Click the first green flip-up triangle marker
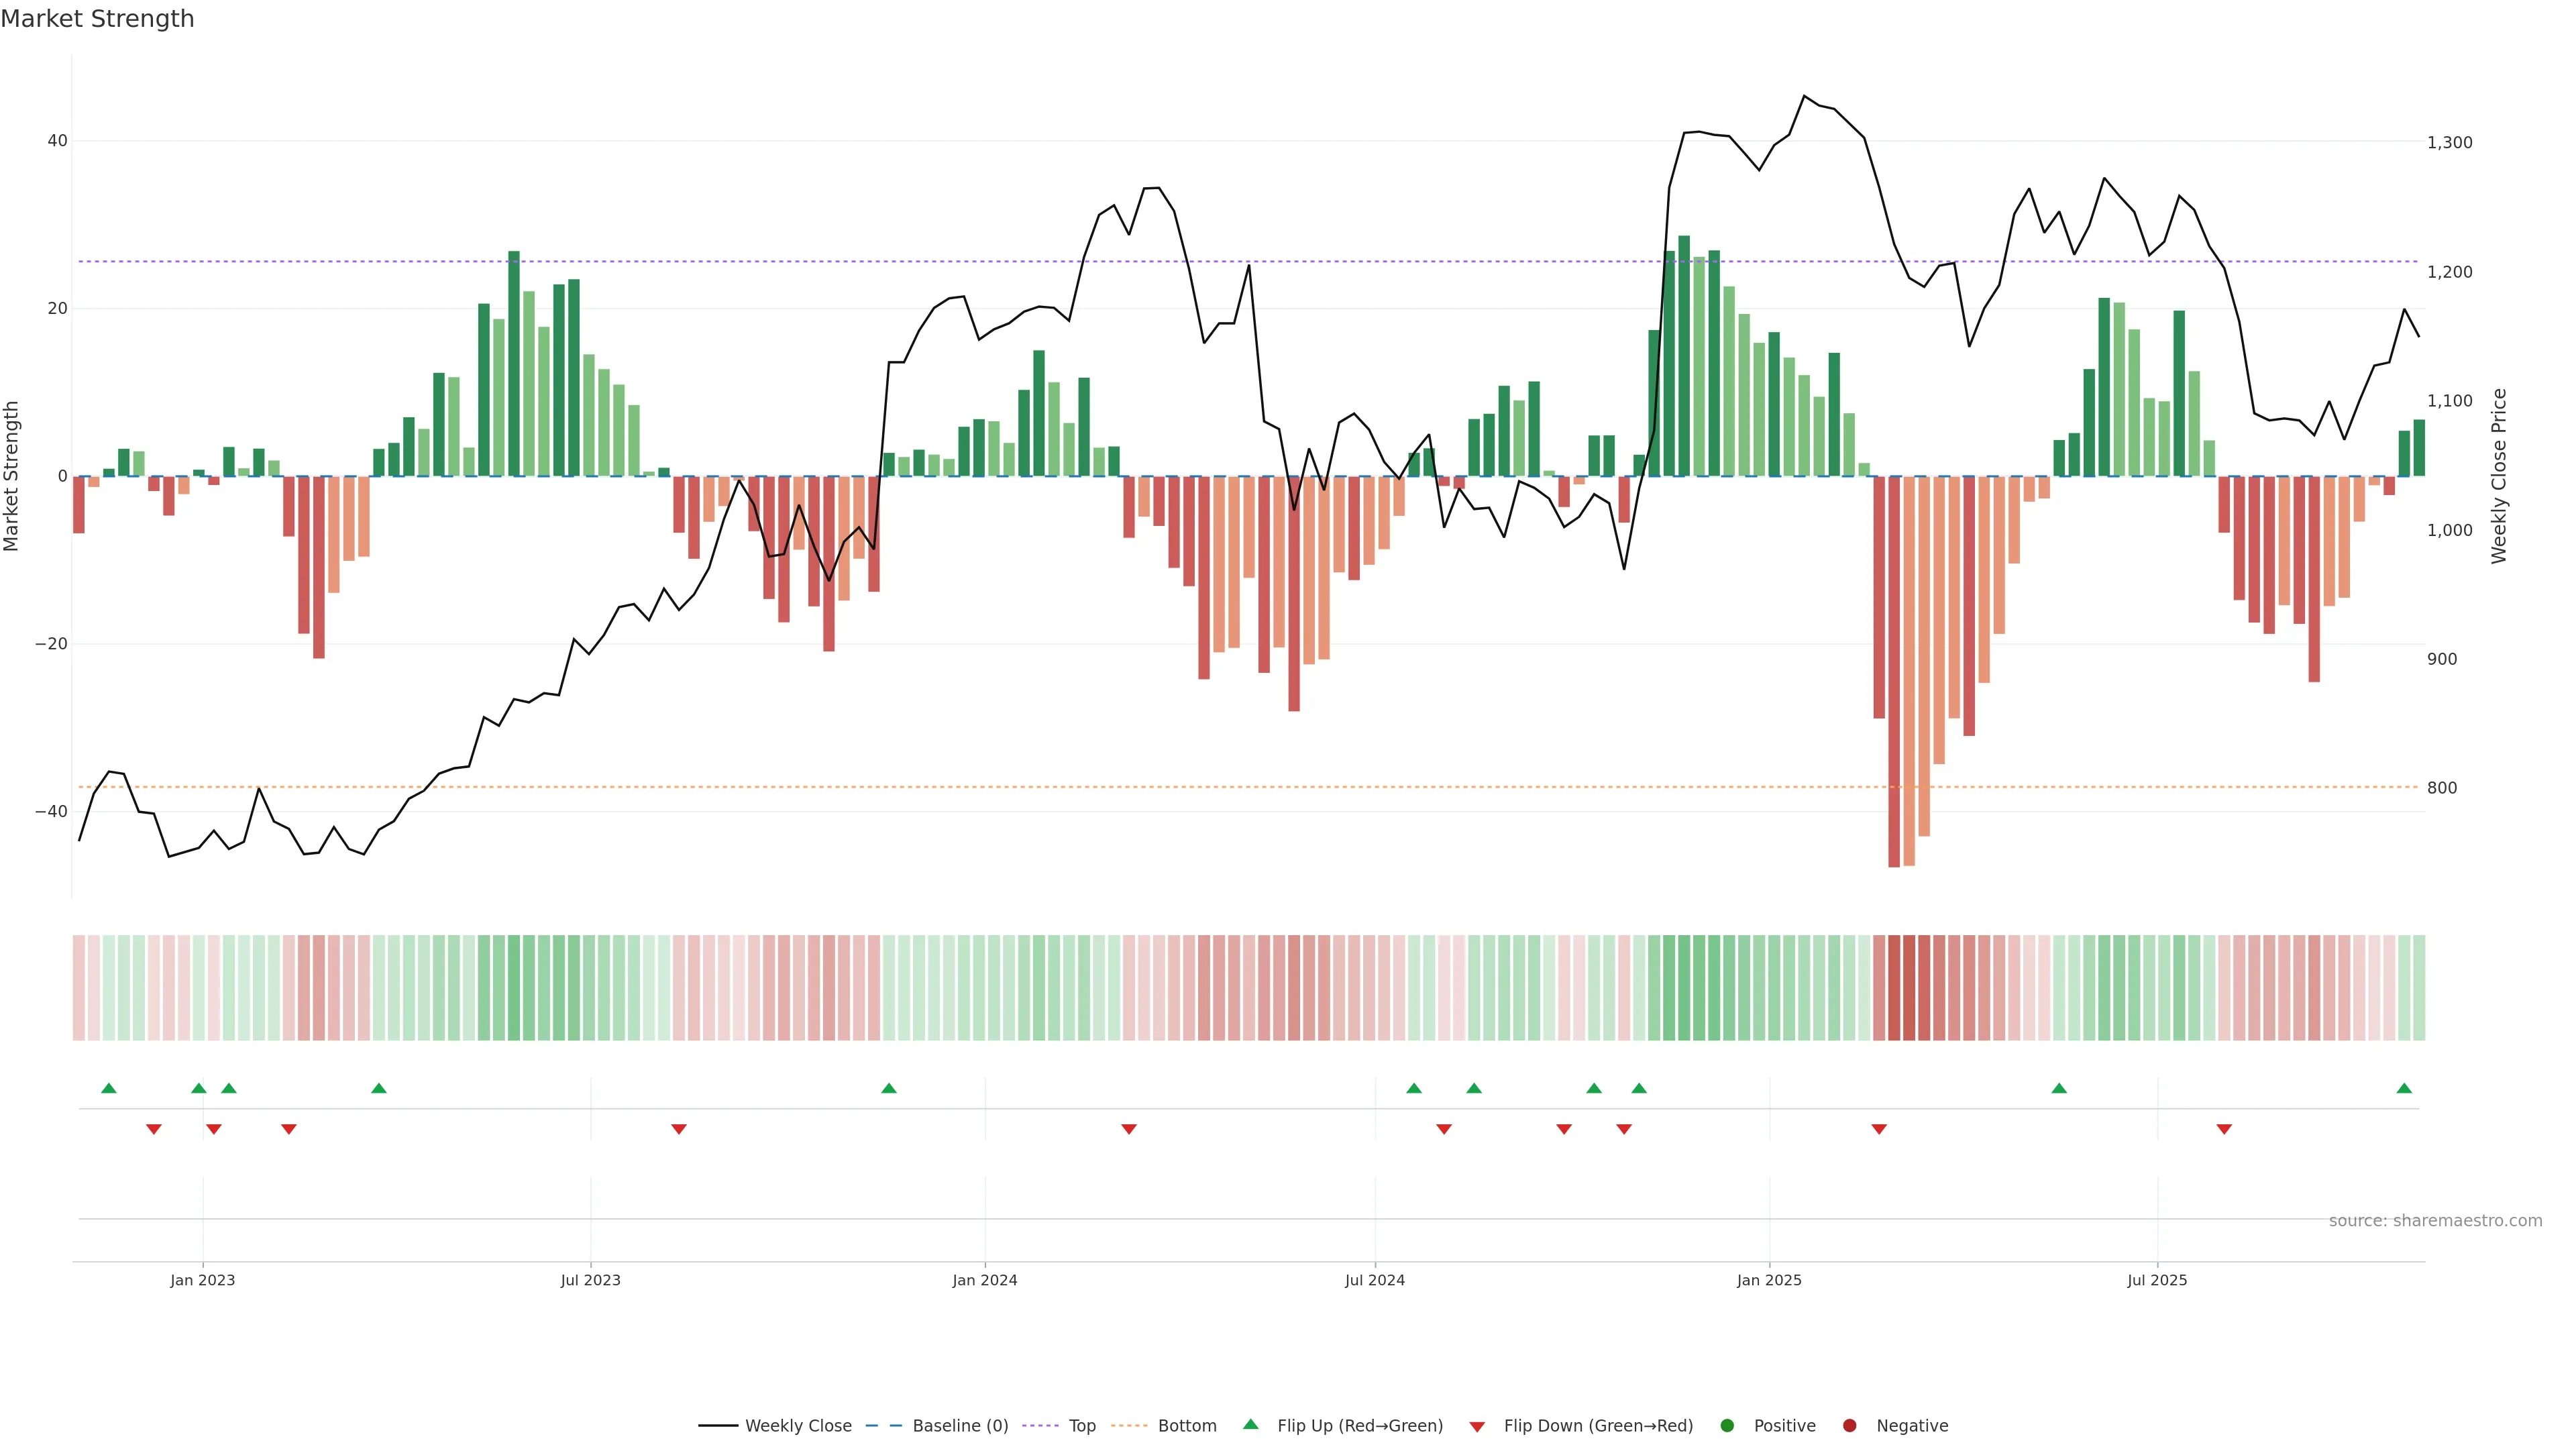2576x1449 pixels. pos(109,1088)
